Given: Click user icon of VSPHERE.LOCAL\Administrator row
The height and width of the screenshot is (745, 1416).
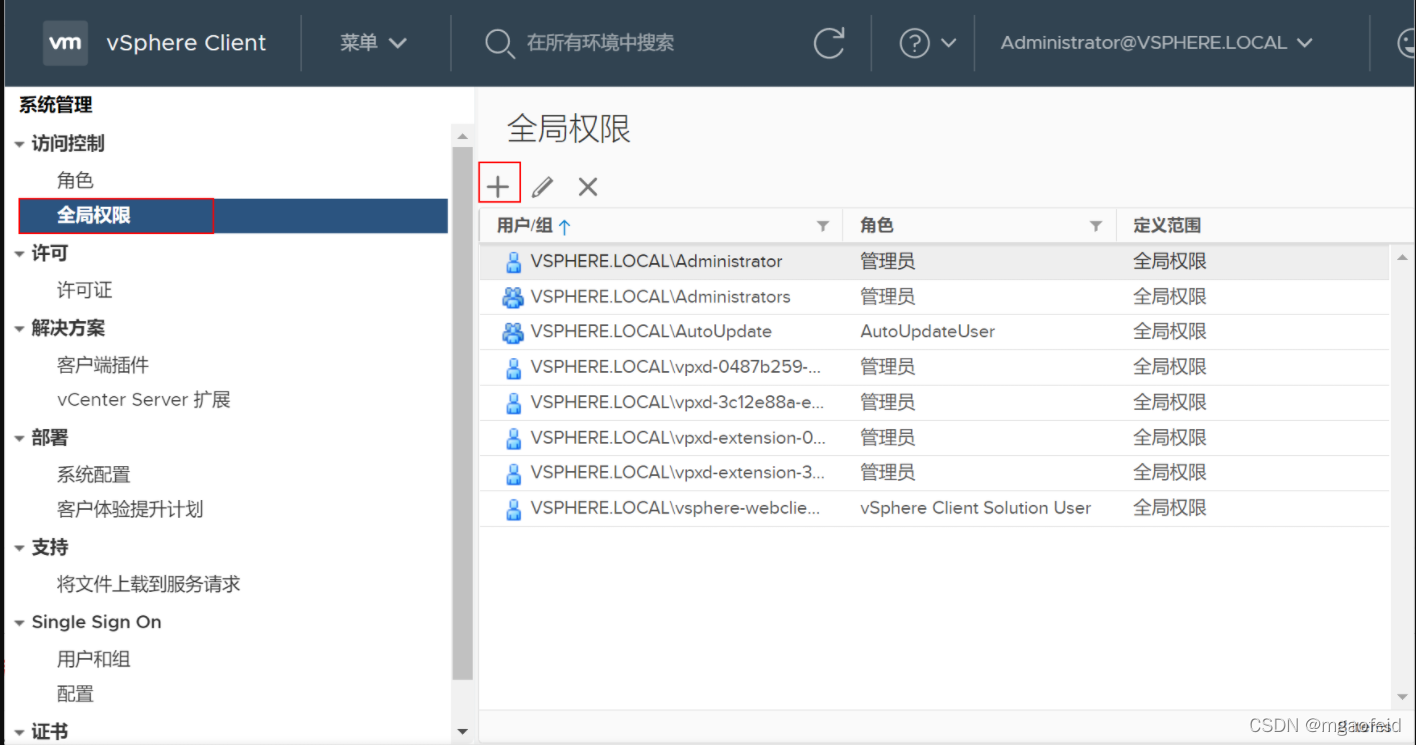Looking at the screenshot, I should (513, 262).
